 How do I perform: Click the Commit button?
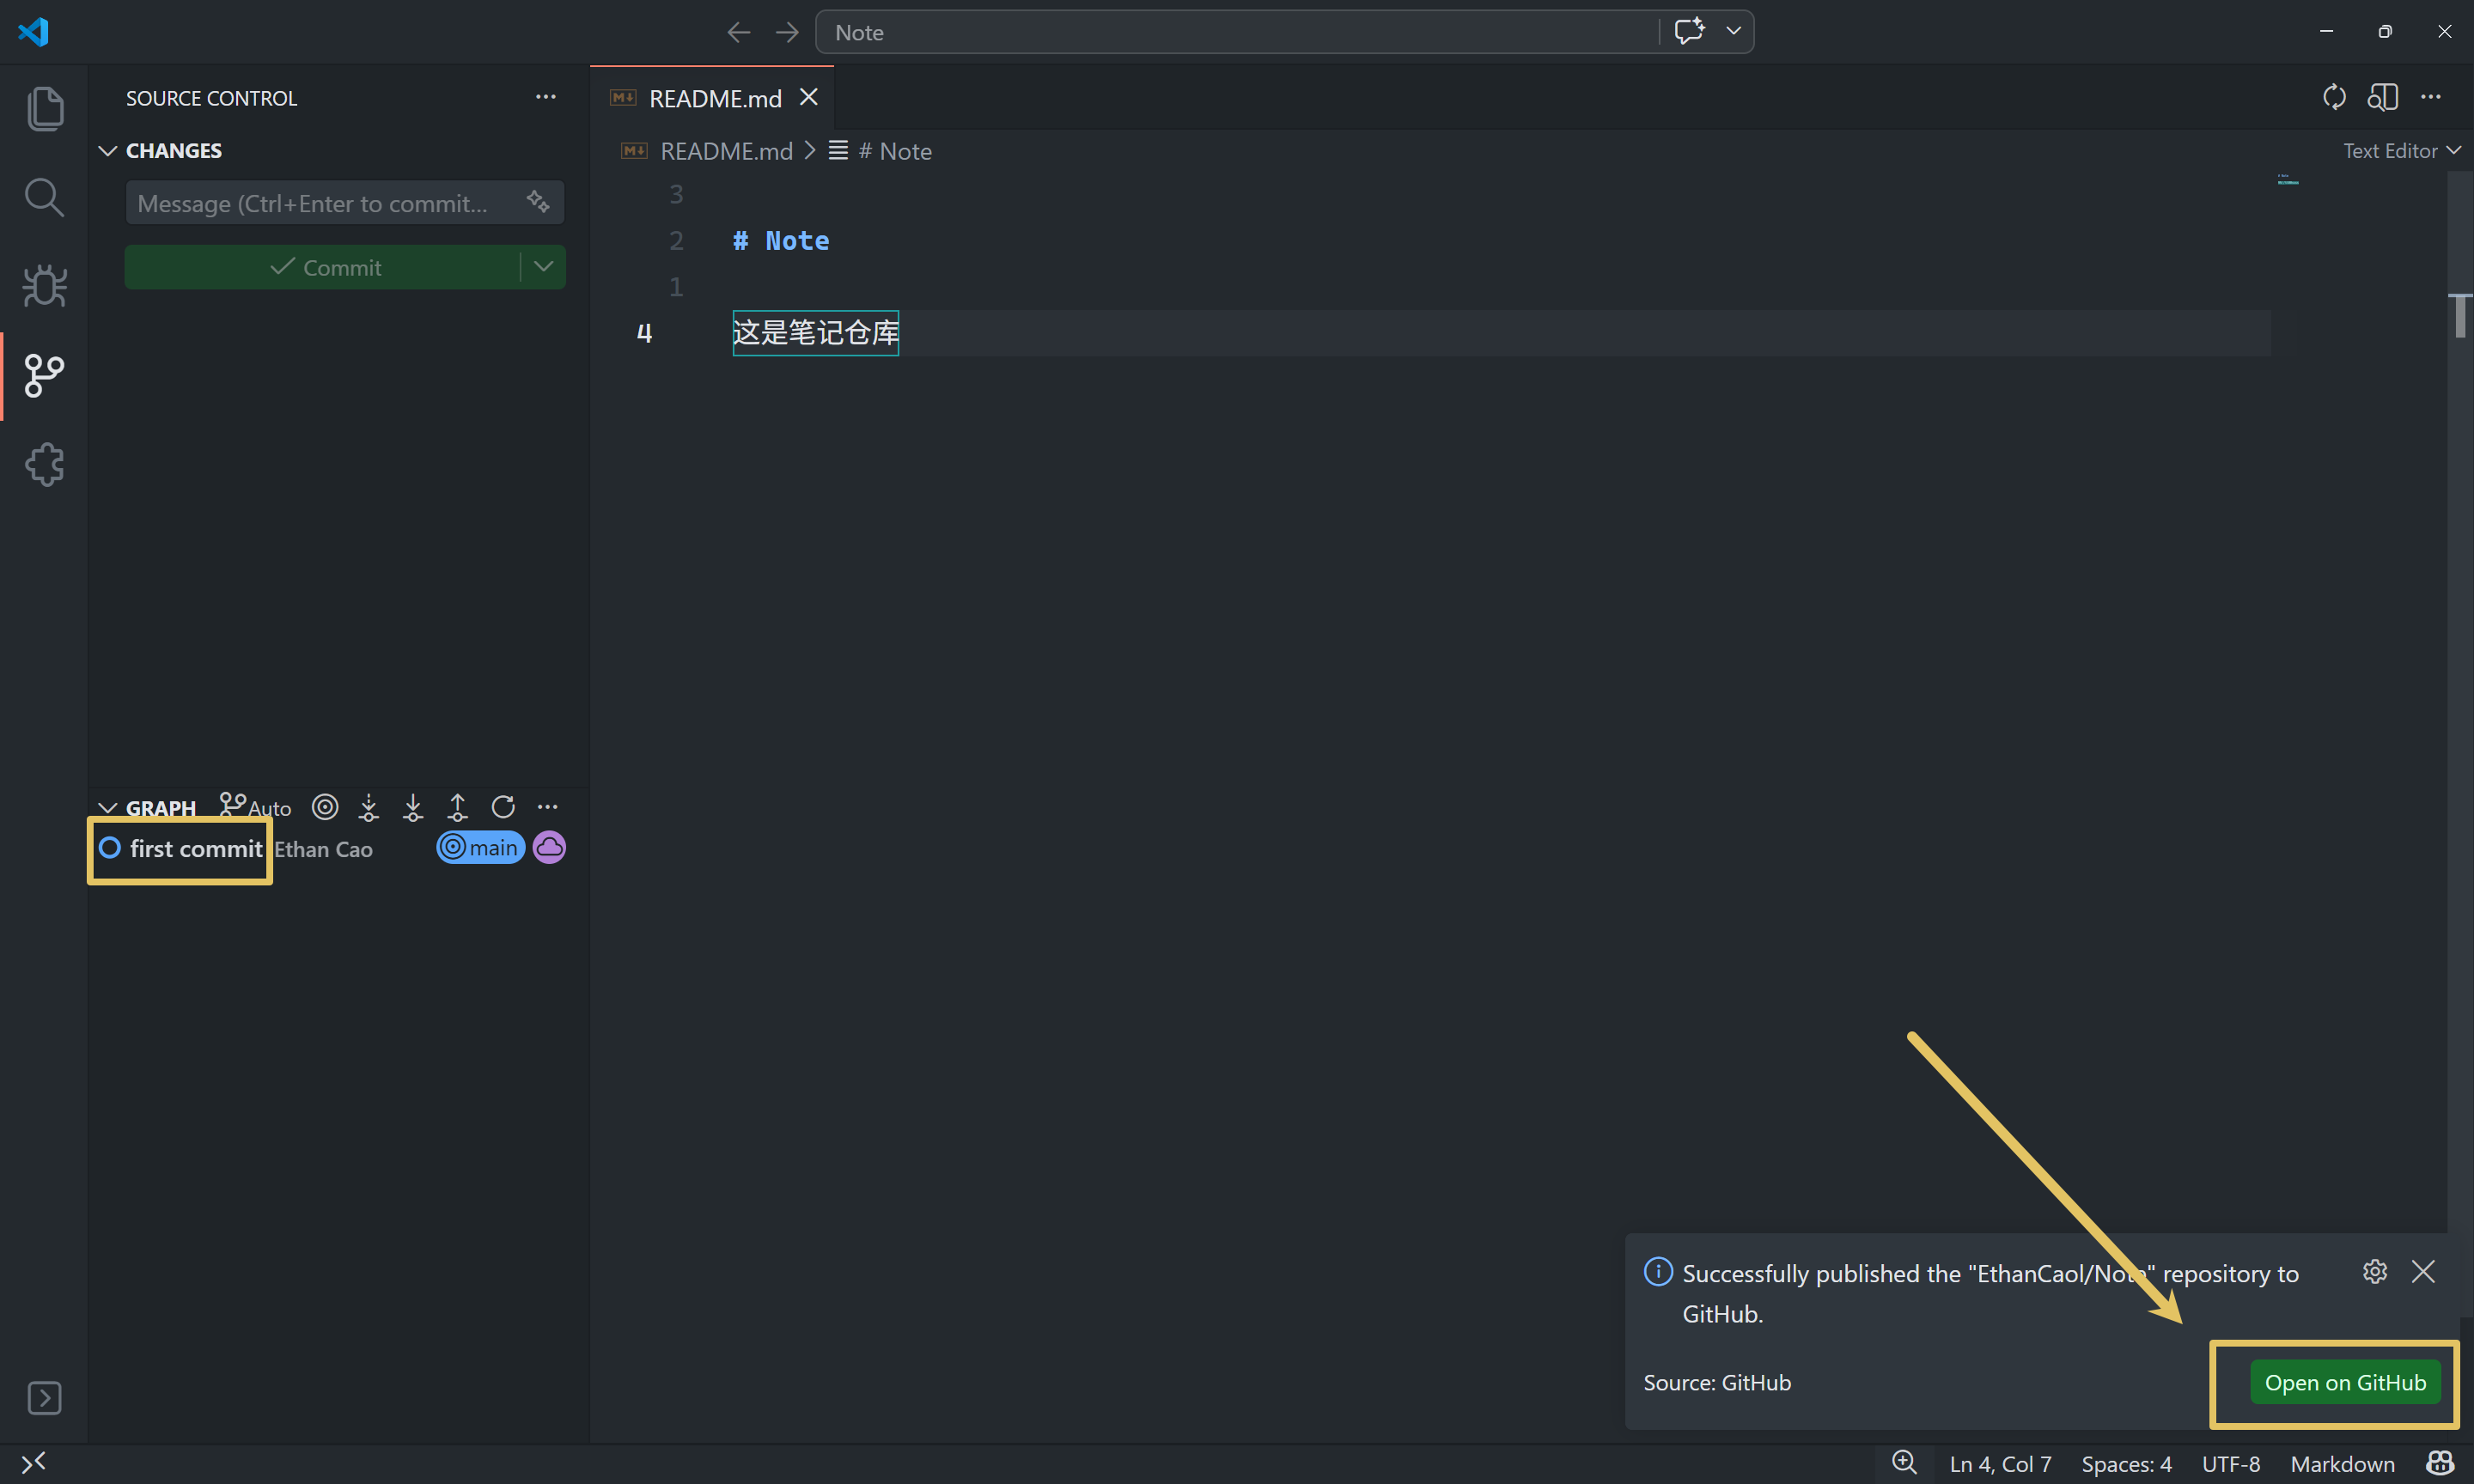322,267
